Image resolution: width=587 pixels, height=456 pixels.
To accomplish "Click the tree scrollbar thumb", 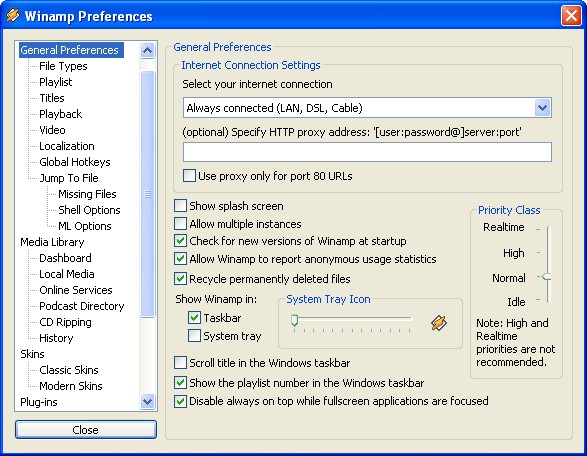I will [147, 194].
